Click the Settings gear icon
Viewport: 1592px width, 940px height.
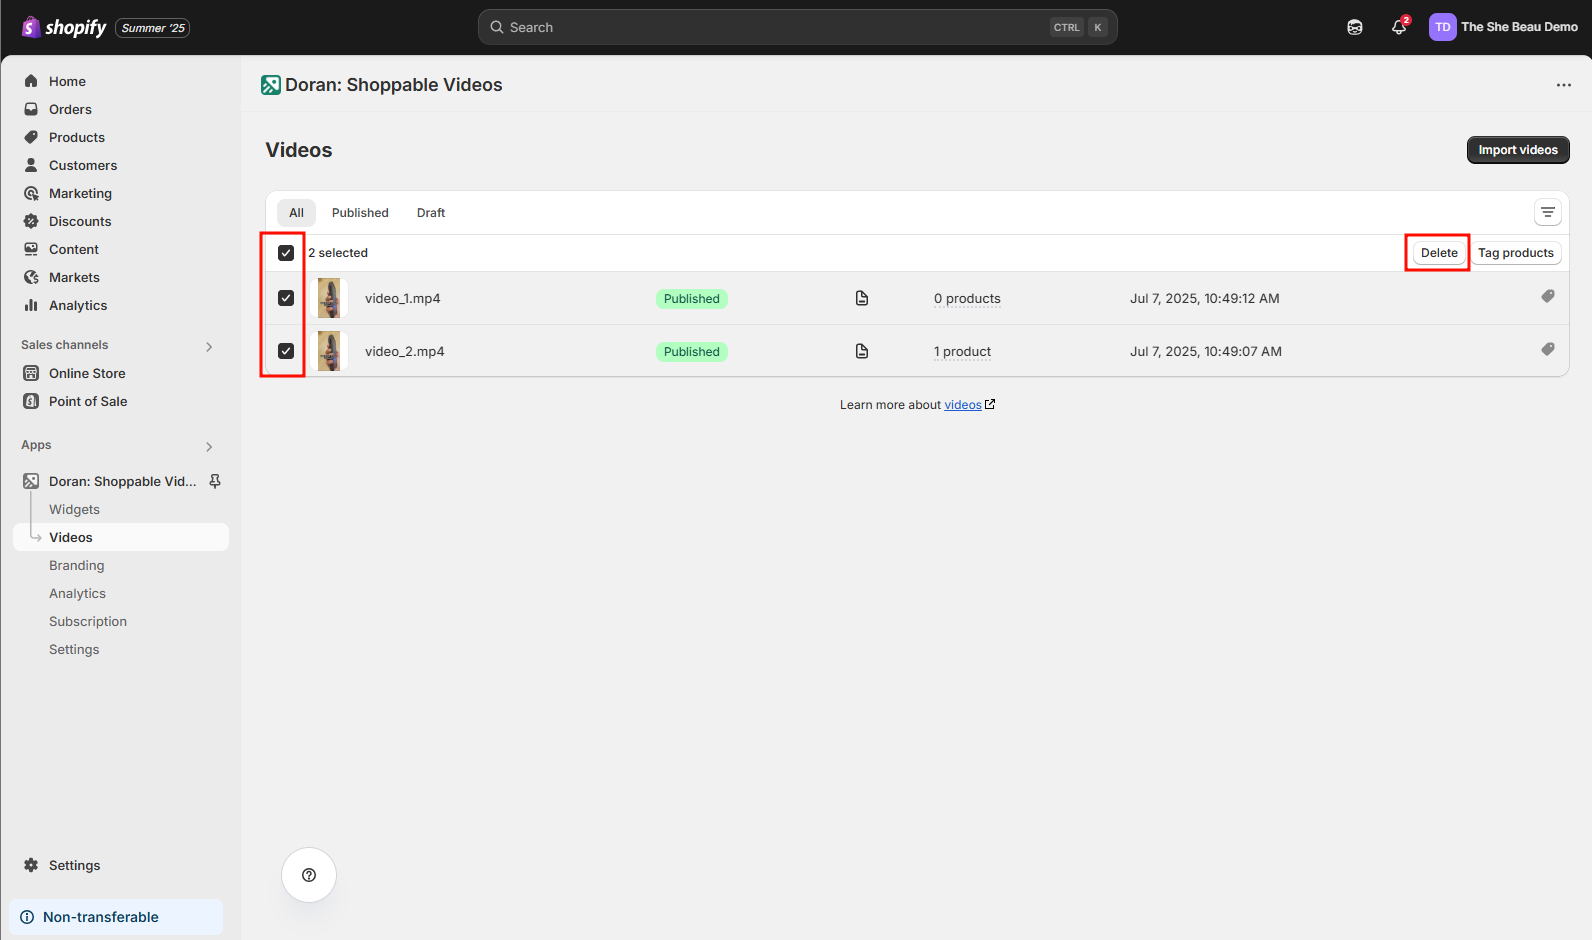tap(31, 865)
